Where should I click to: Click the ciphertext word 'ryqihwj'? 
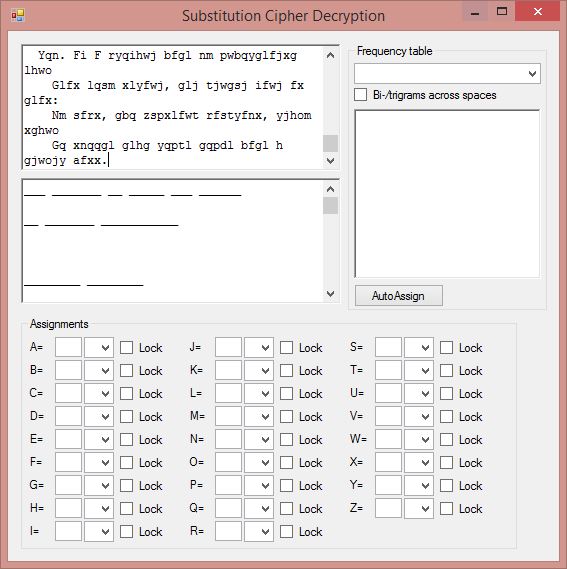coord(132,56)
